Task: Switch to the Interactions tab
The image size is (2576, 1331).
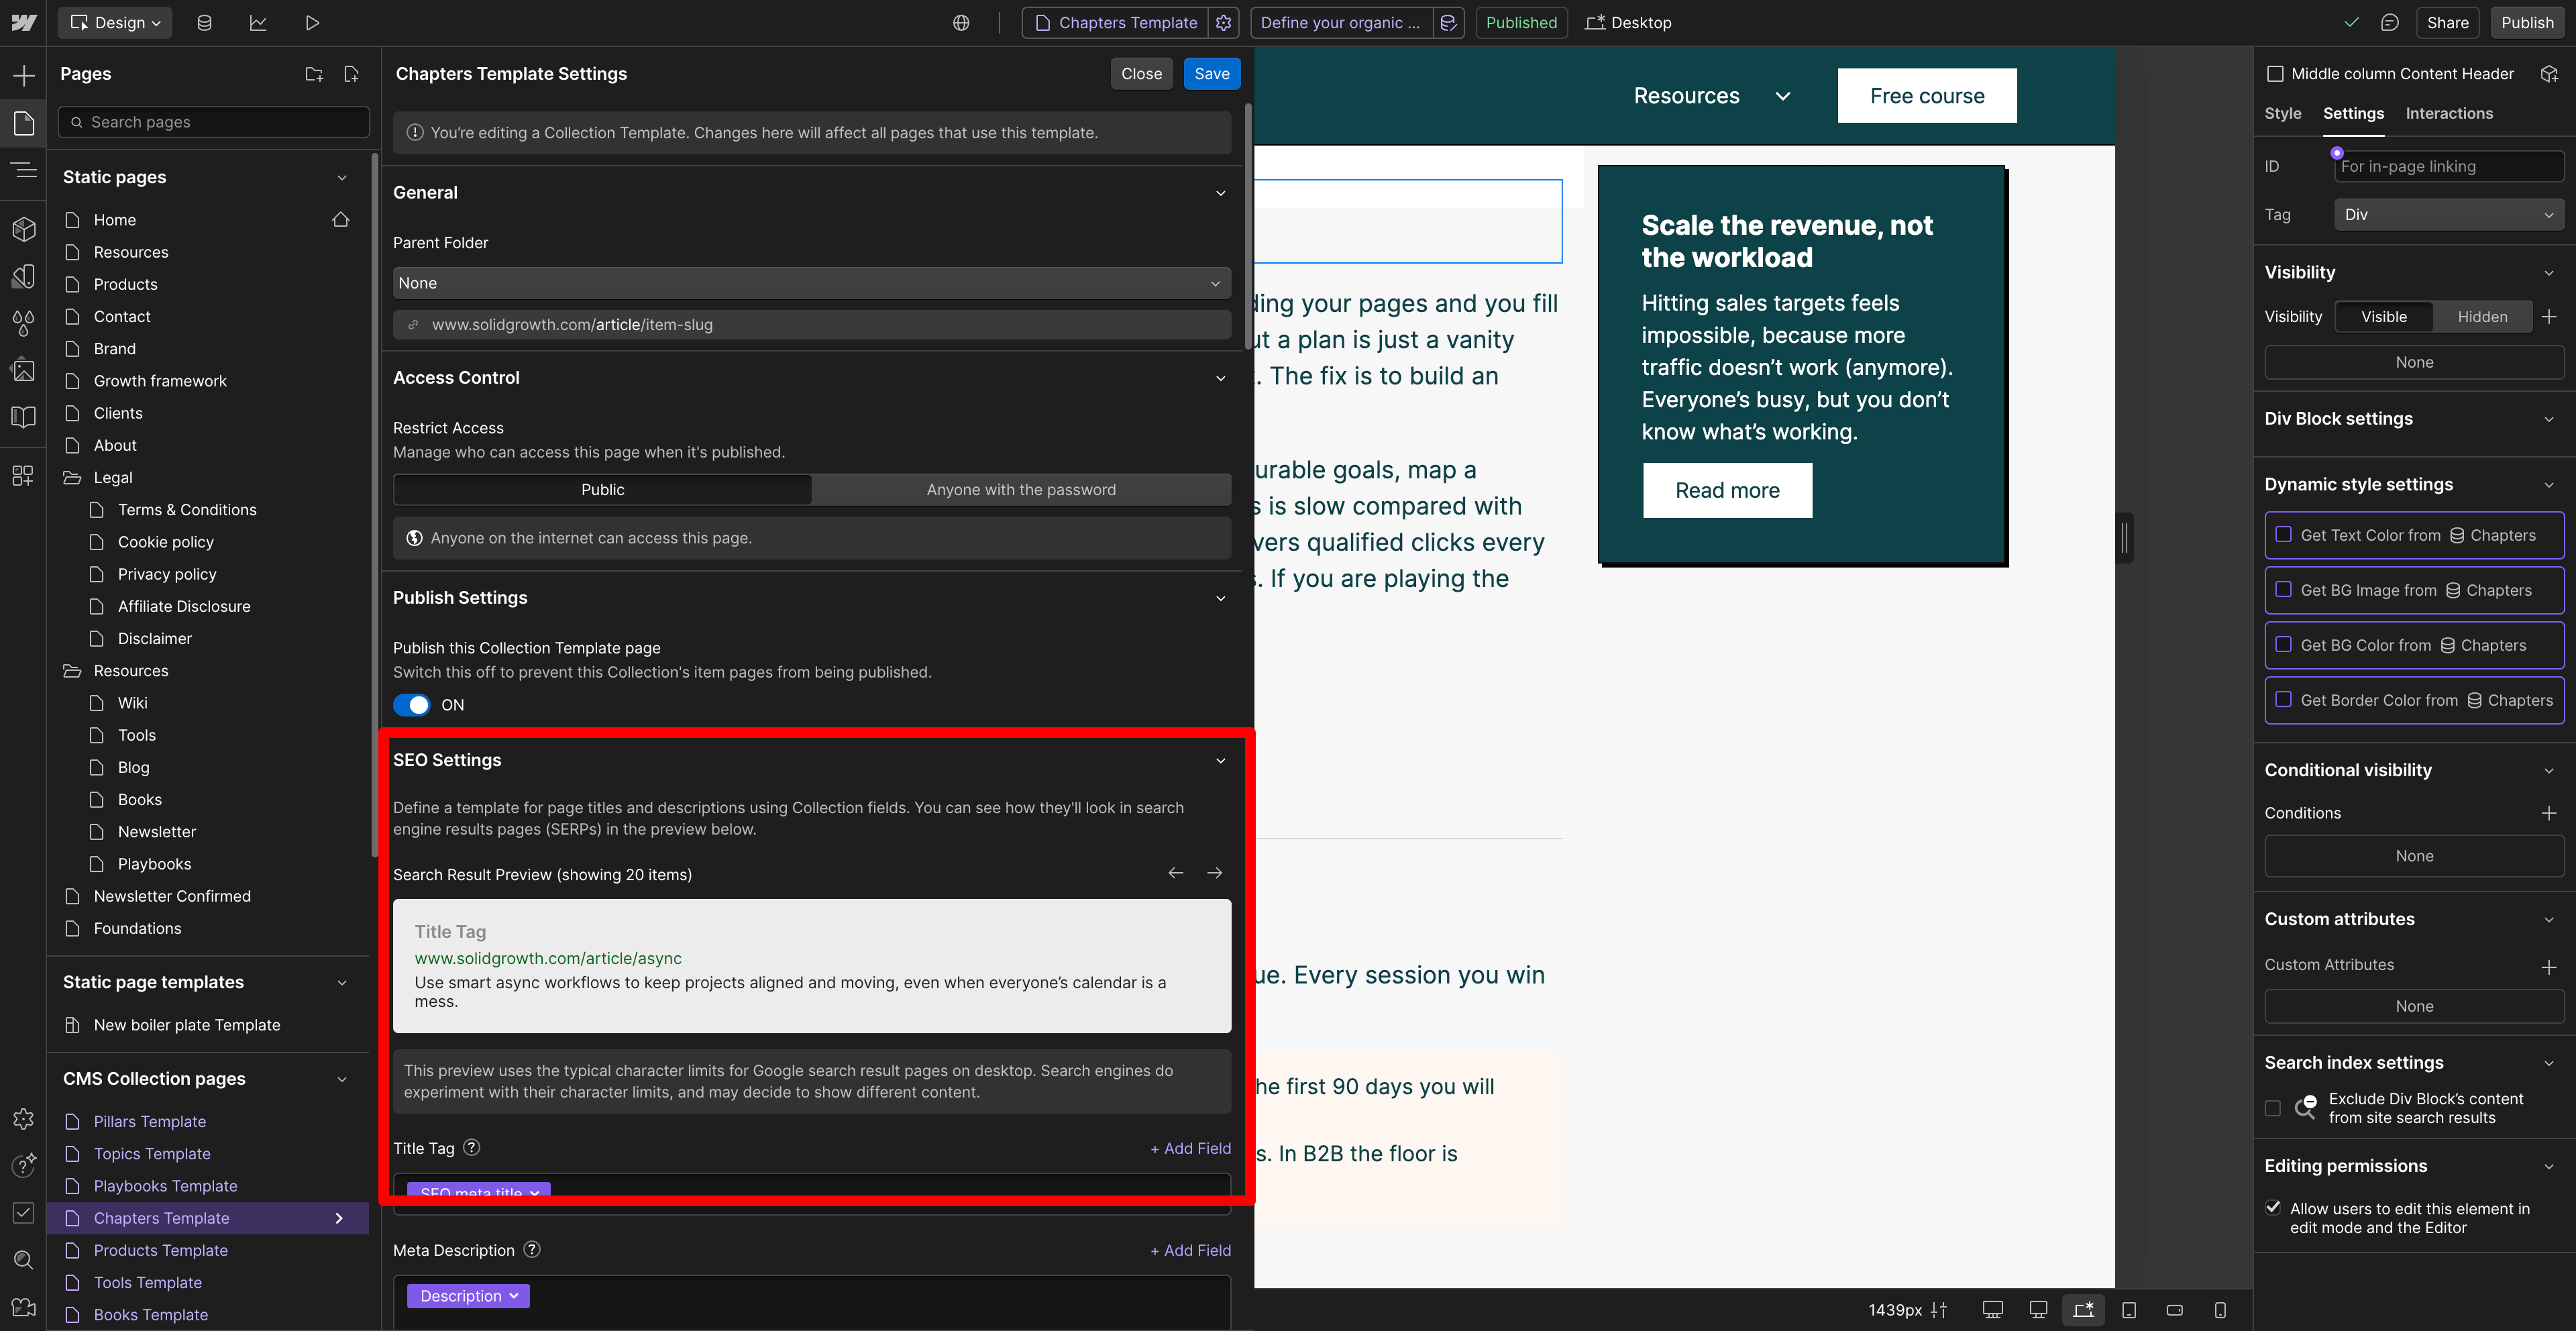Action: point(2448,113)
